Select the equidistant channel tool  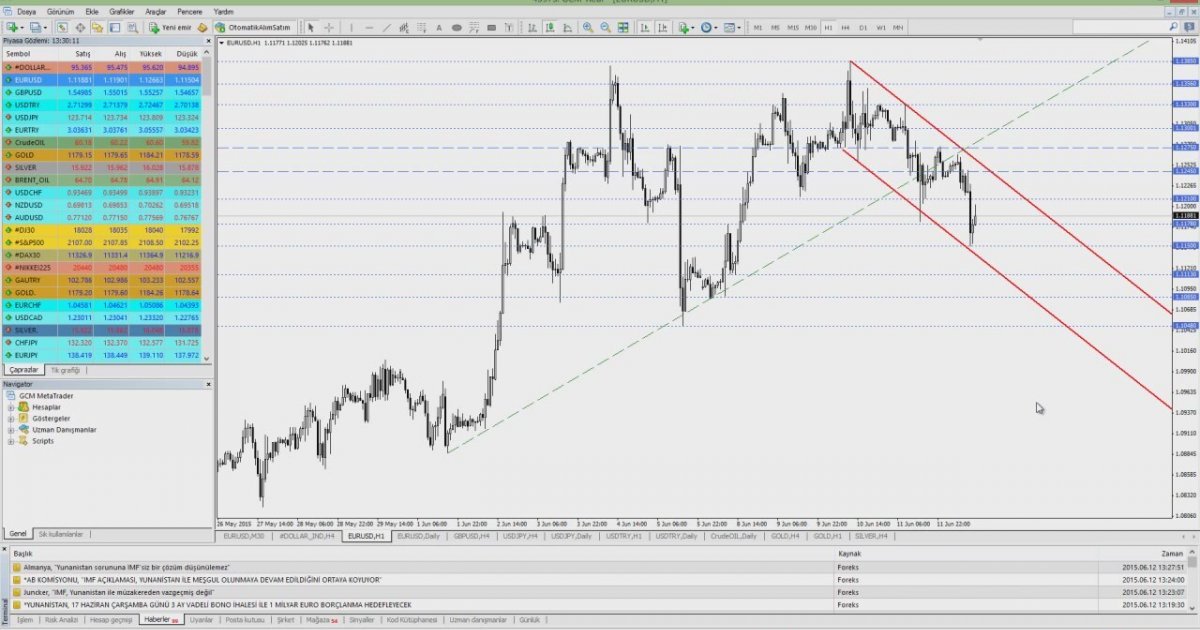point(404,27)
